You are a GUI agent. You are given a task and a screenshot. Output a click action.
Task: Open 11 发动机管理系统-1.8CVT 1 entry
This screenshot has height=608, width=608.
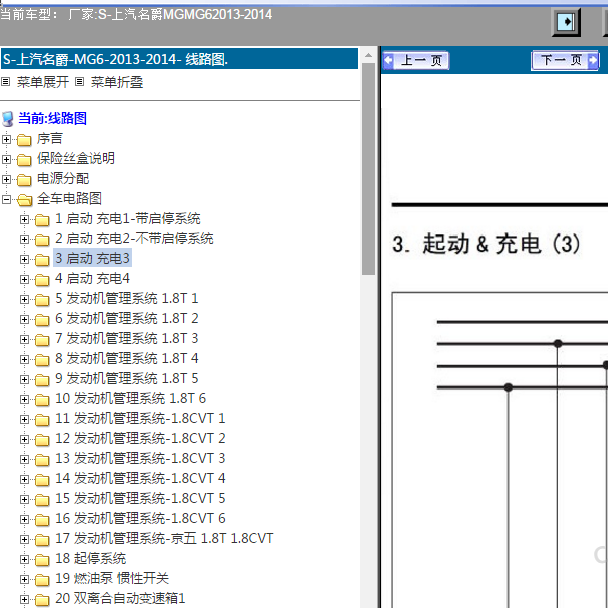click(x=140, y=418)
